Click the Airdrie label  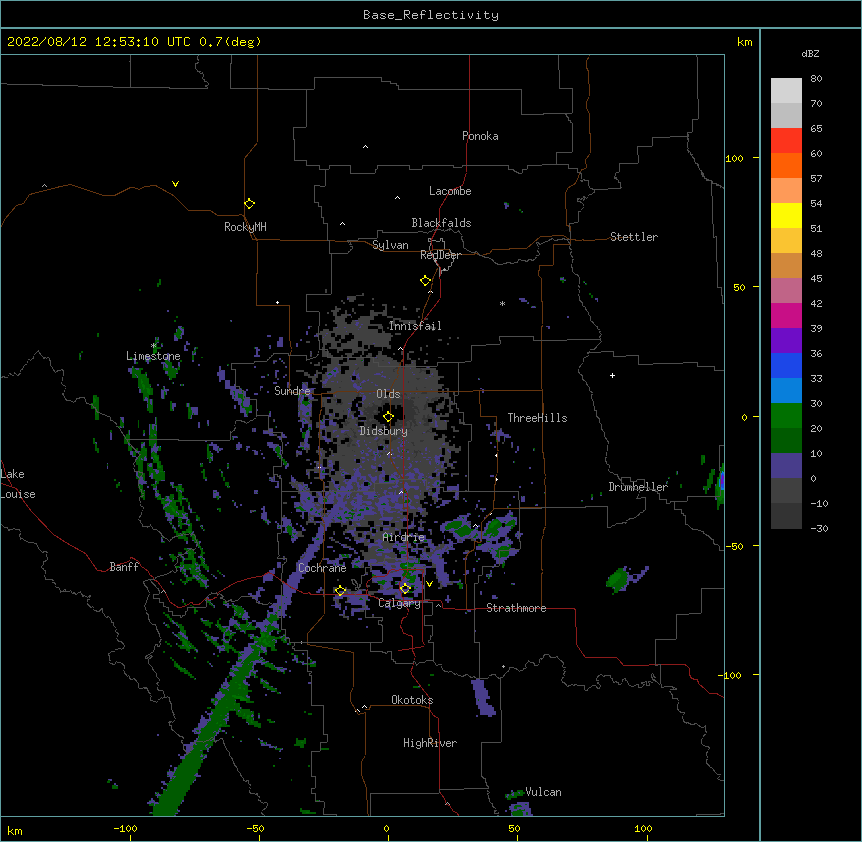click(404, 537)
